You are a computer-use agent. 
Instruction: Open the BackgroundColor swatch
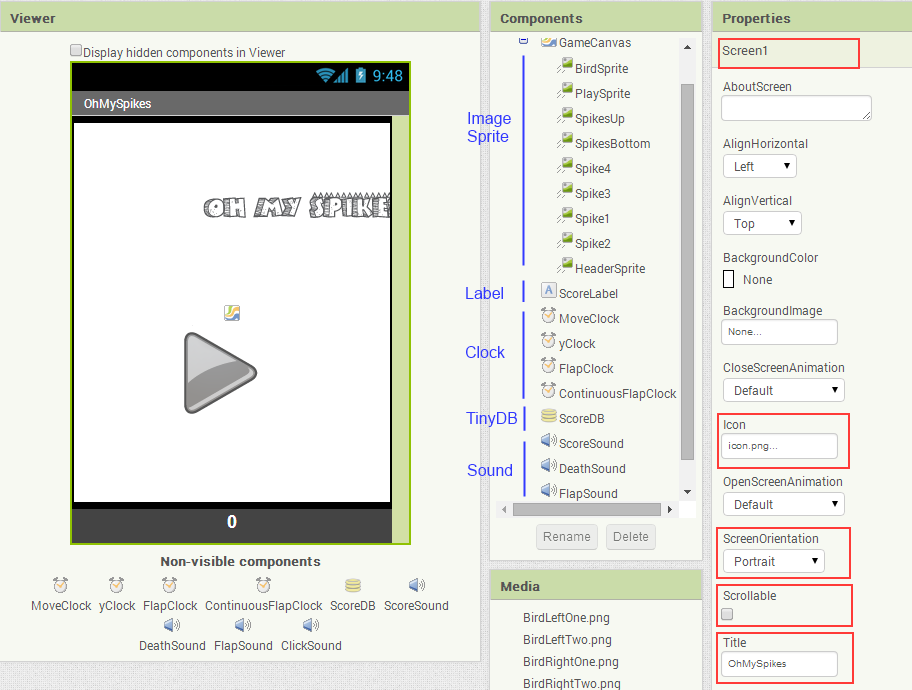(x=729, y=280)
